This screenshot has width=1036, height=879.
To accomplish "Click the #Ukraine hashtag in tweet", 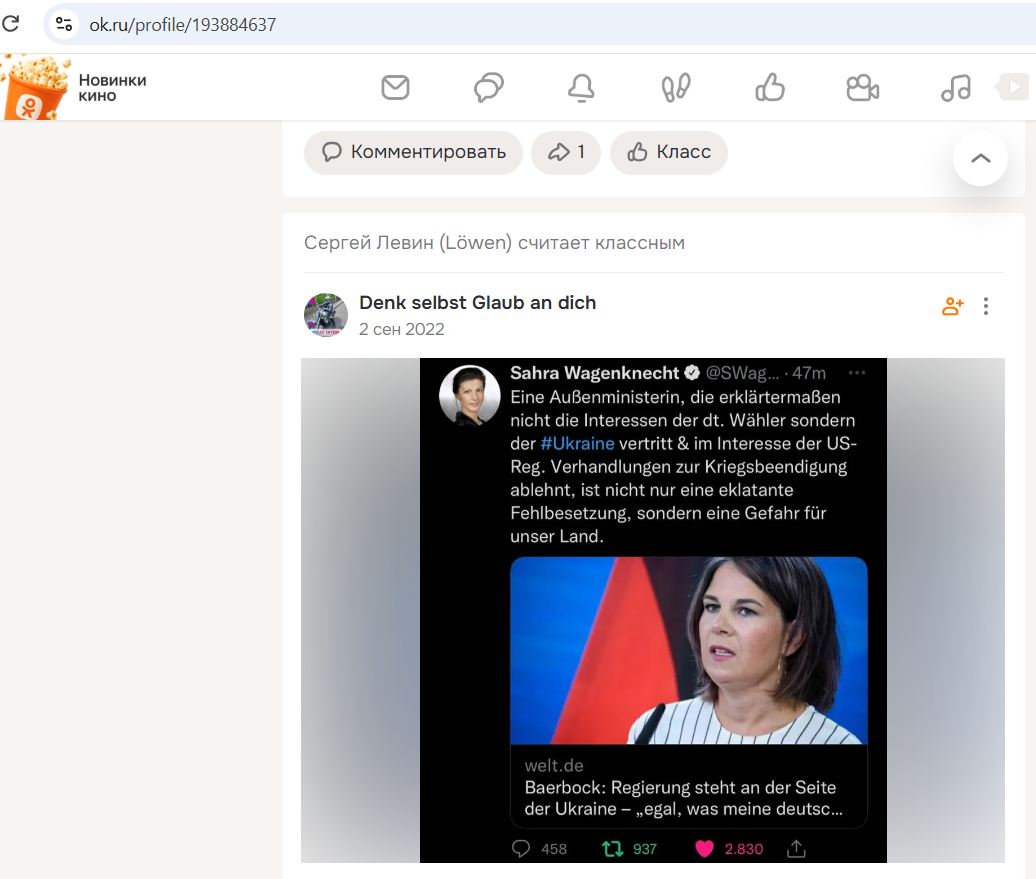I will click(577, 443).
